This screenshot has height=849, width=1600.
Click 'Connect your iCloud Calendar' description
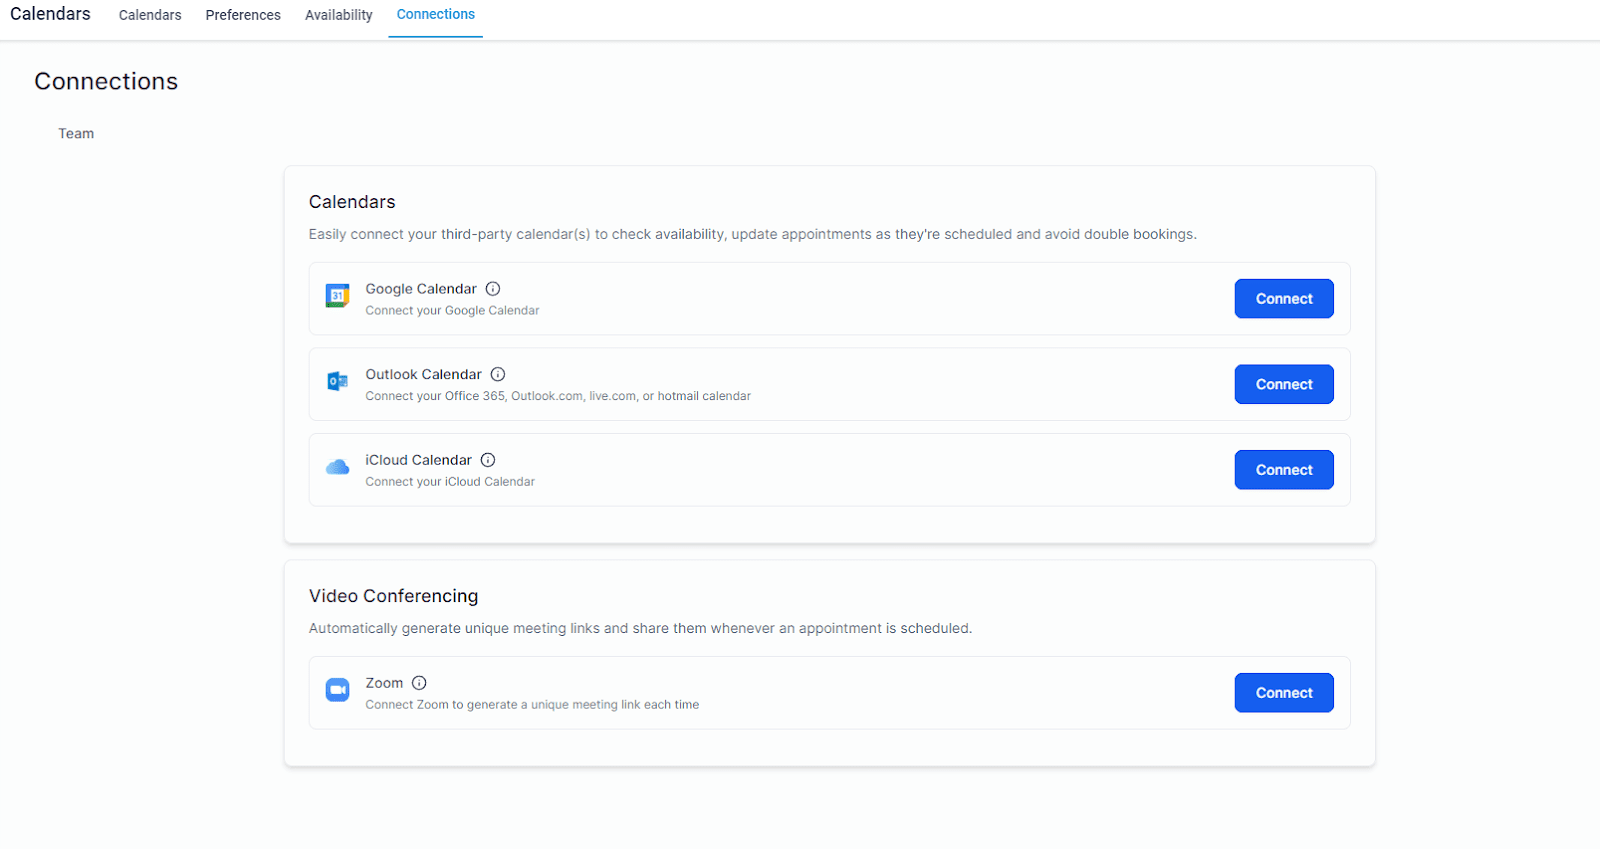(450, 482)
